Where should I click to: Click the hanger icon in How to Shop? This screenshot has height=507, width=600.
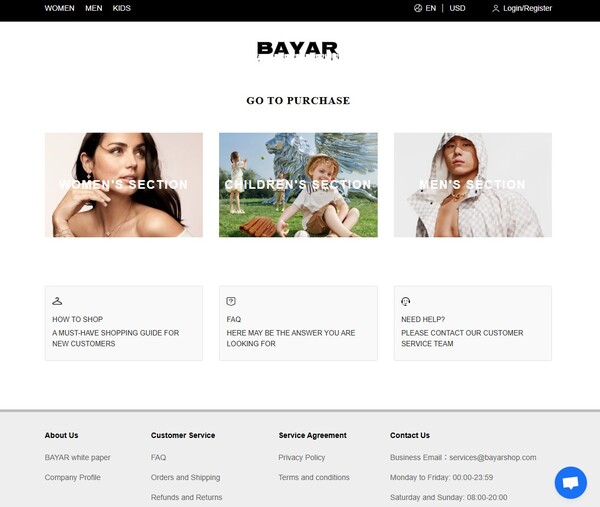point(57,301)
